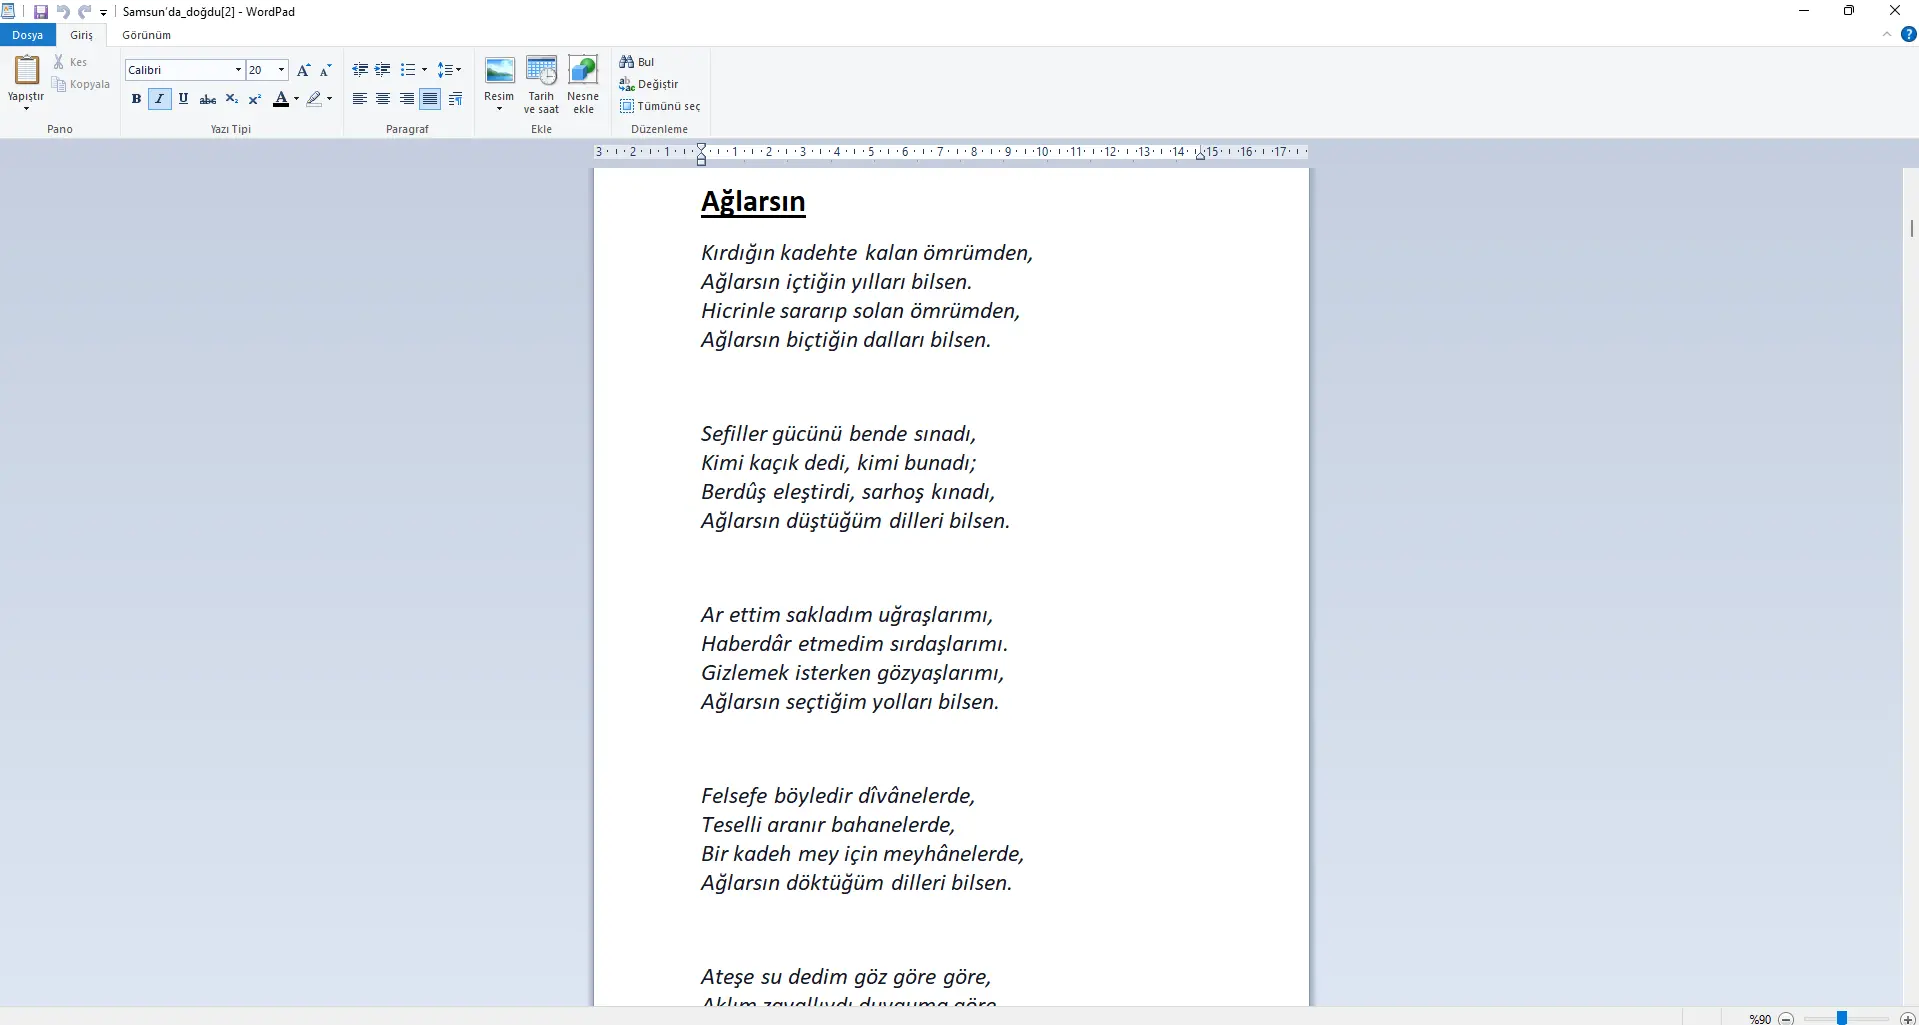
Task: Expand the Resim picture options arrow
Action: point(499,108)
